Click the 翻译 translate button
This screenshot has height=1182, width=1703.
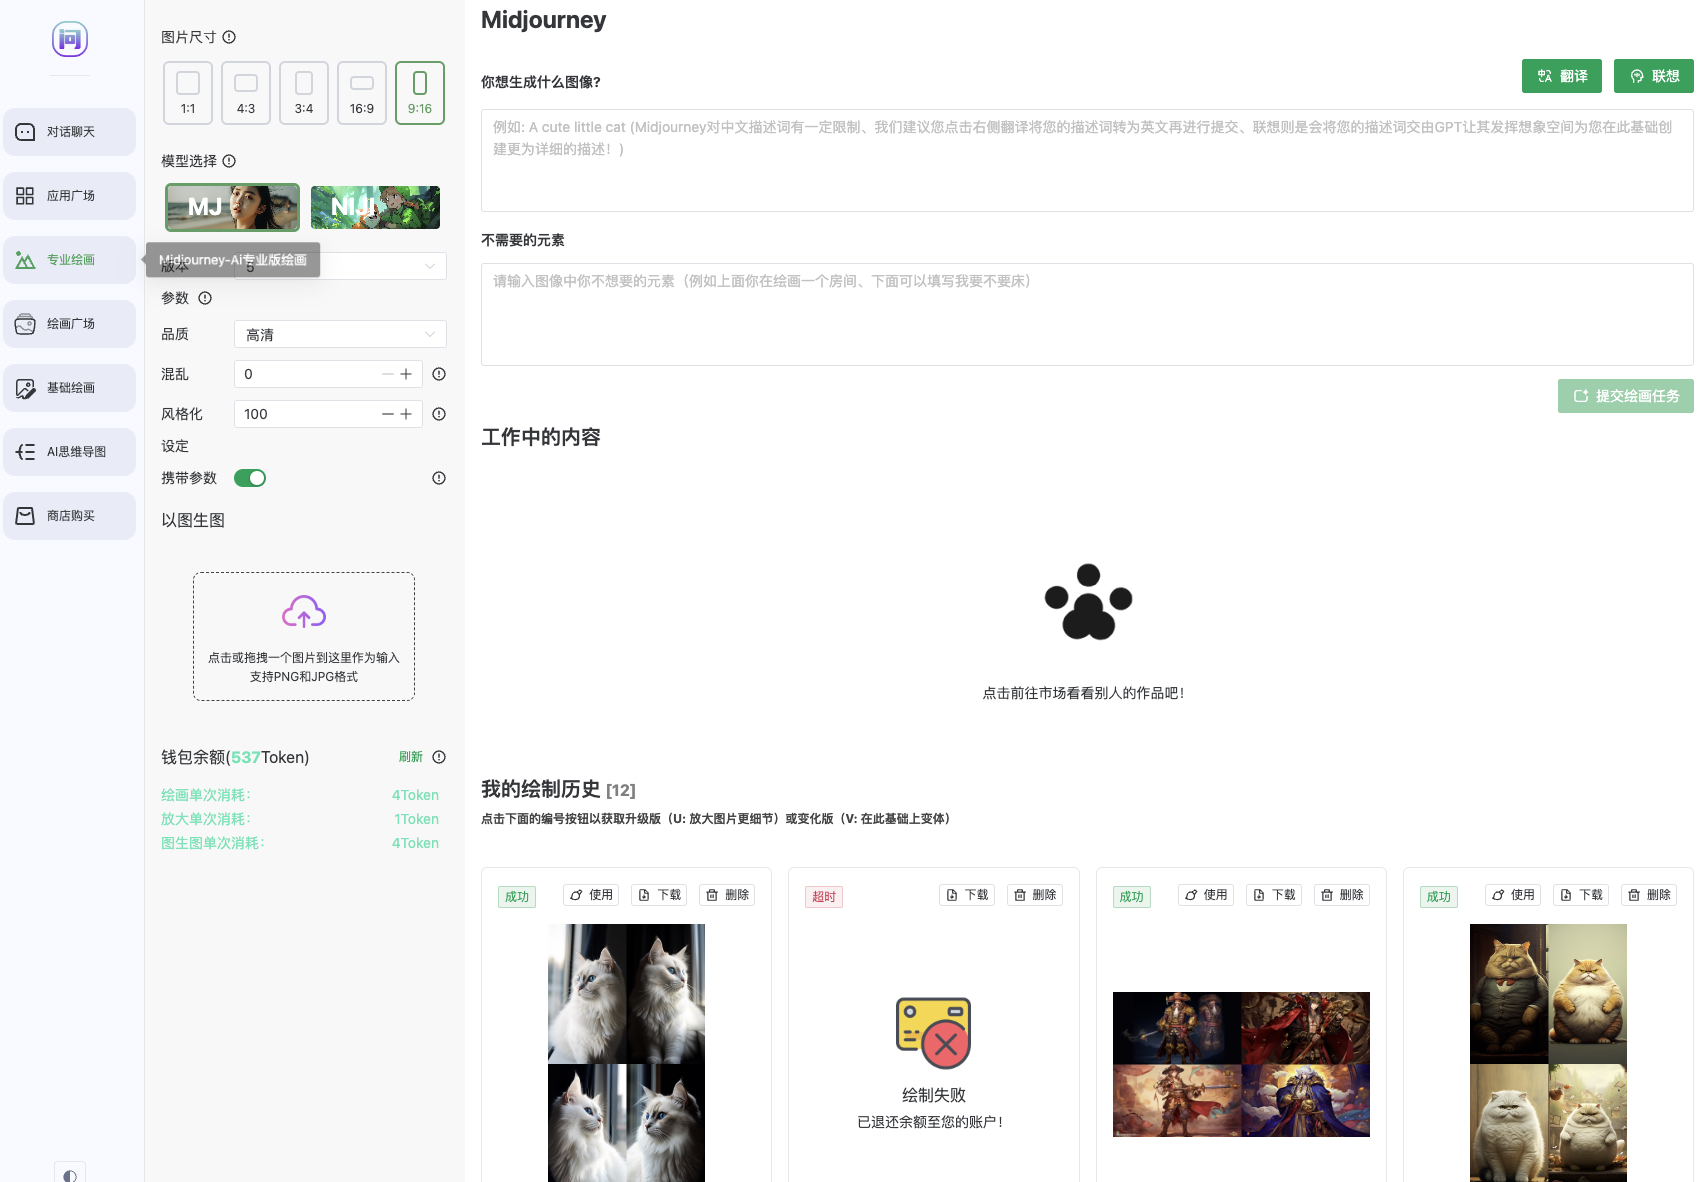click(1562, 76)
